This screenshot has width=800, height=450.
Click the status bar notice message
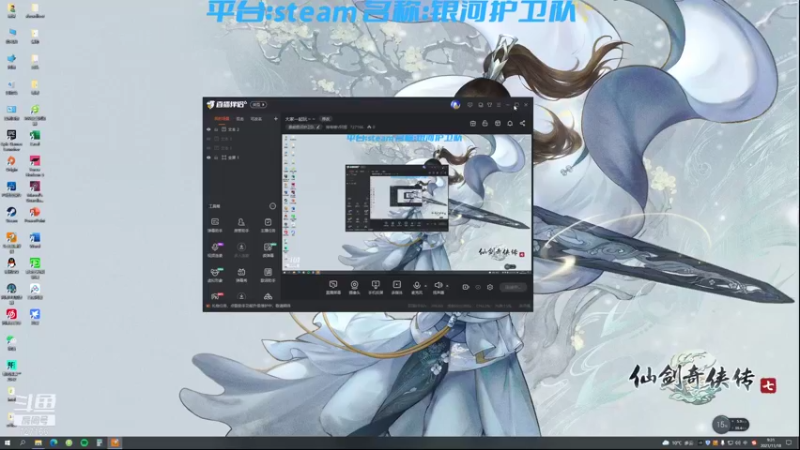[250, 306]
